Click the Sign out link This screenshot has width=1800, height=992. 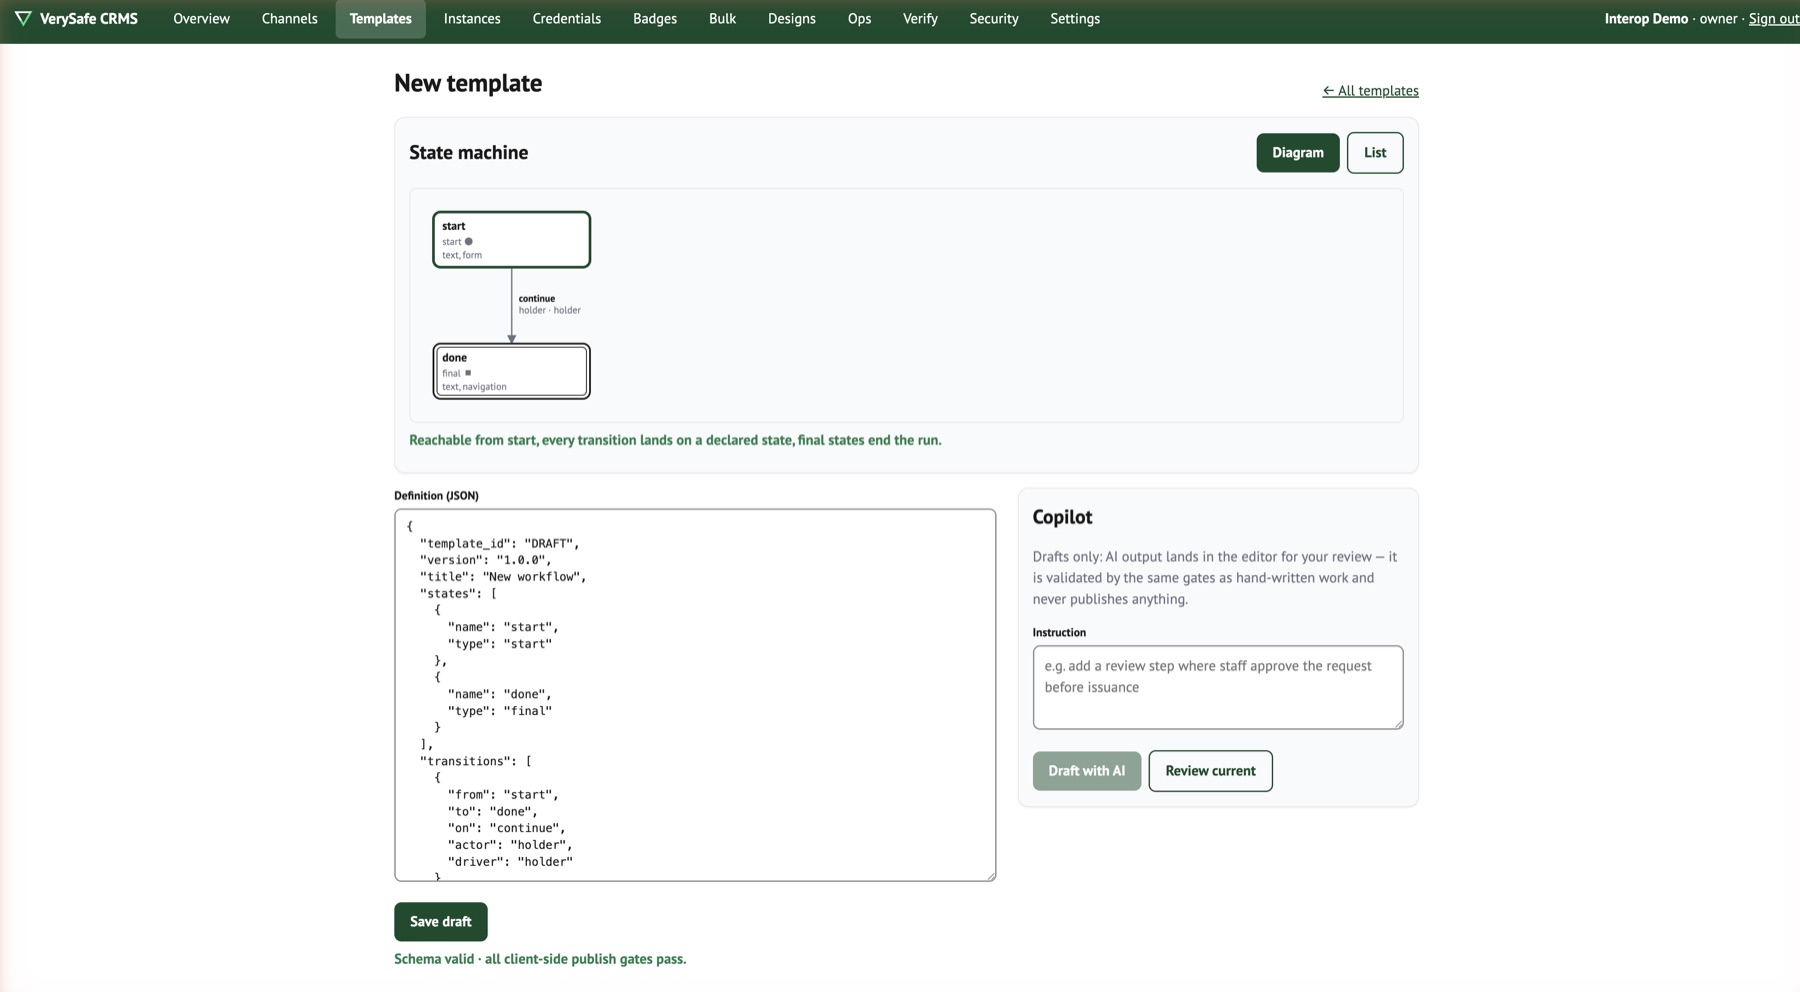click(1774, 18)
